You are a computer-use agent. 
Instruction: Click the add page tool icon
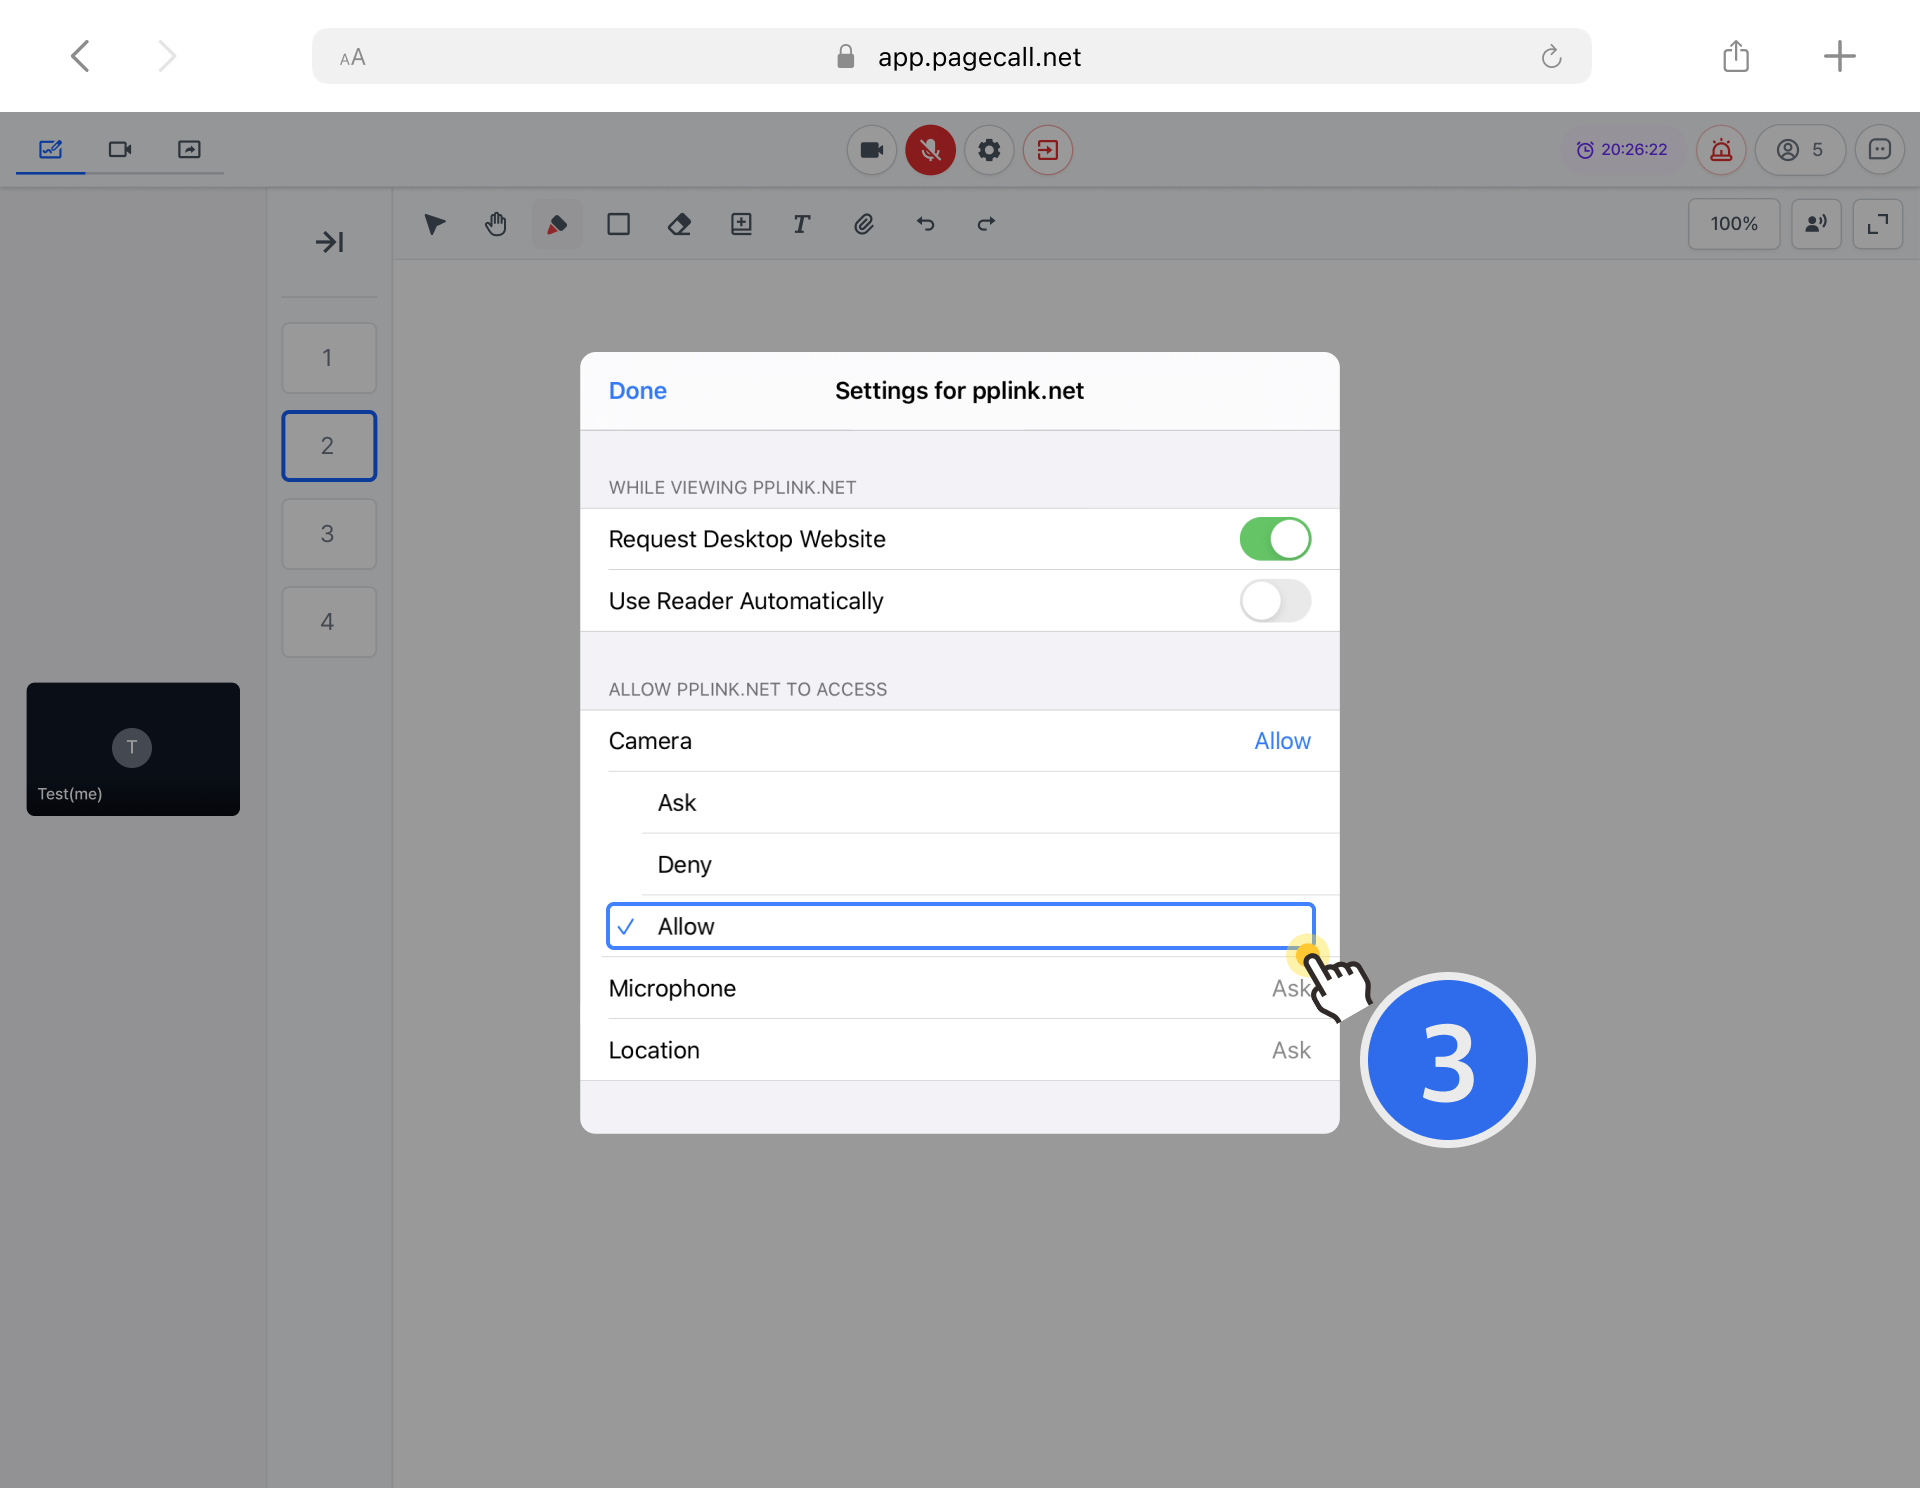pos(741,224)
